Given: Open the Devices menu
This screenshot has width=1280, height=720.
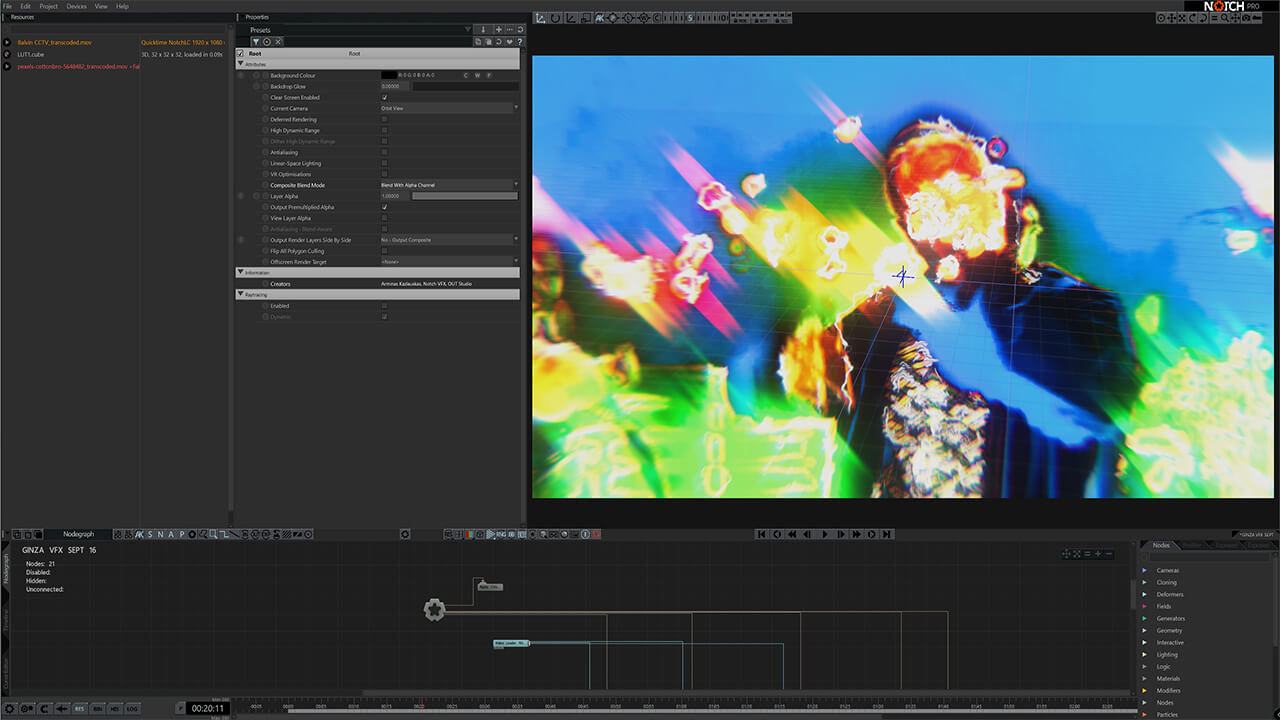Looking at the screenshot, I should pos(76,6).
